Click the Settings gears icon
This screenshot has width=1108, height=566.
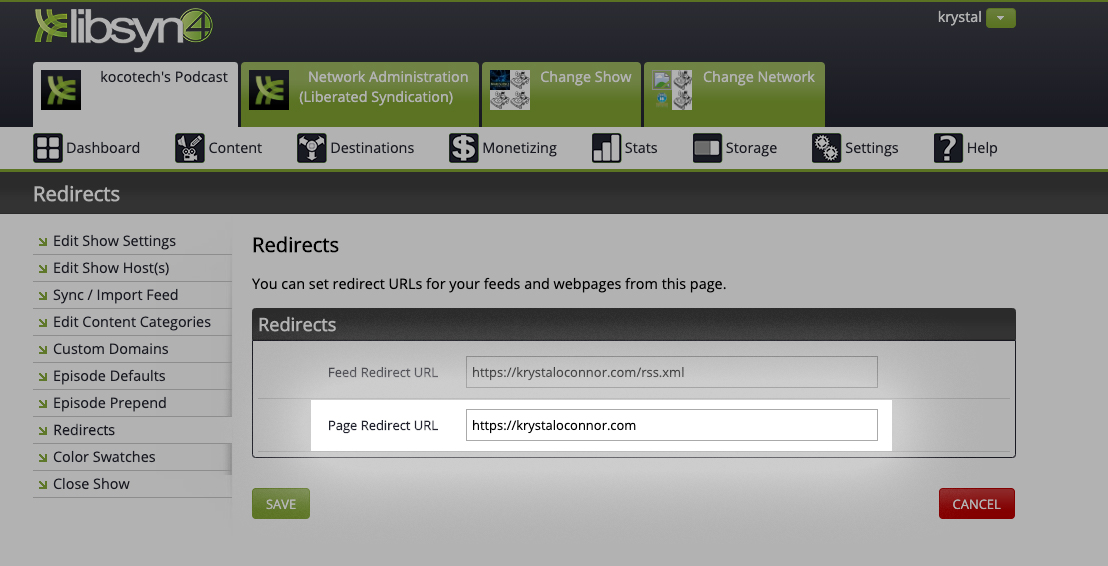point(827,148)
